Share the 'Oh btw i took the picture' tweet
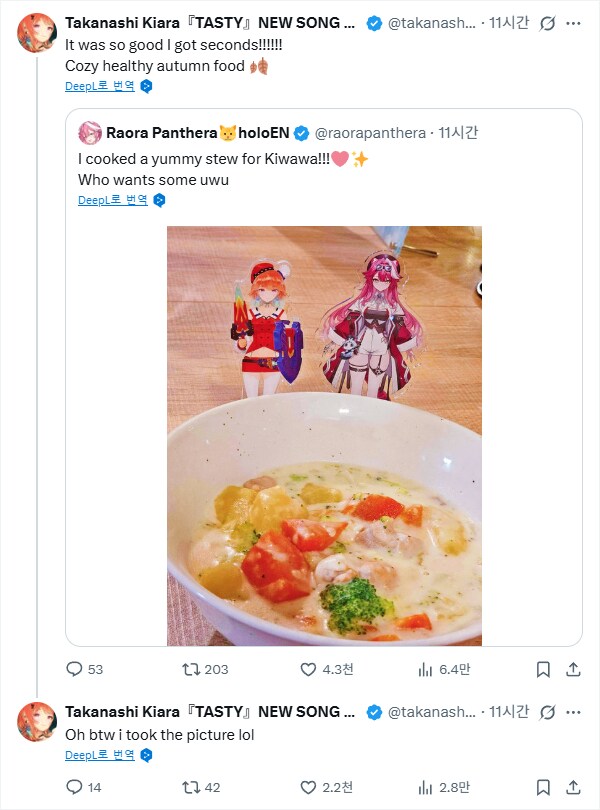Screen dimensions: 600x810 574,787
